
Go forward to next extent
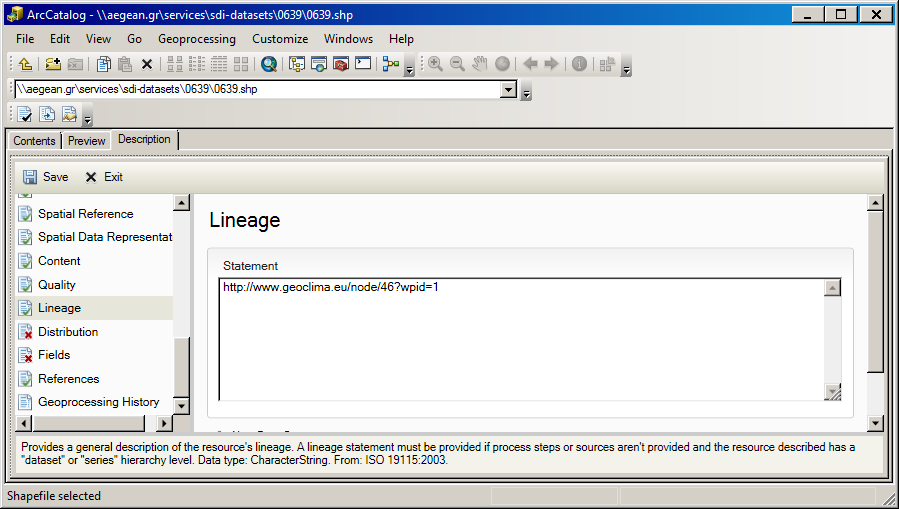click(x=552, y=64)
